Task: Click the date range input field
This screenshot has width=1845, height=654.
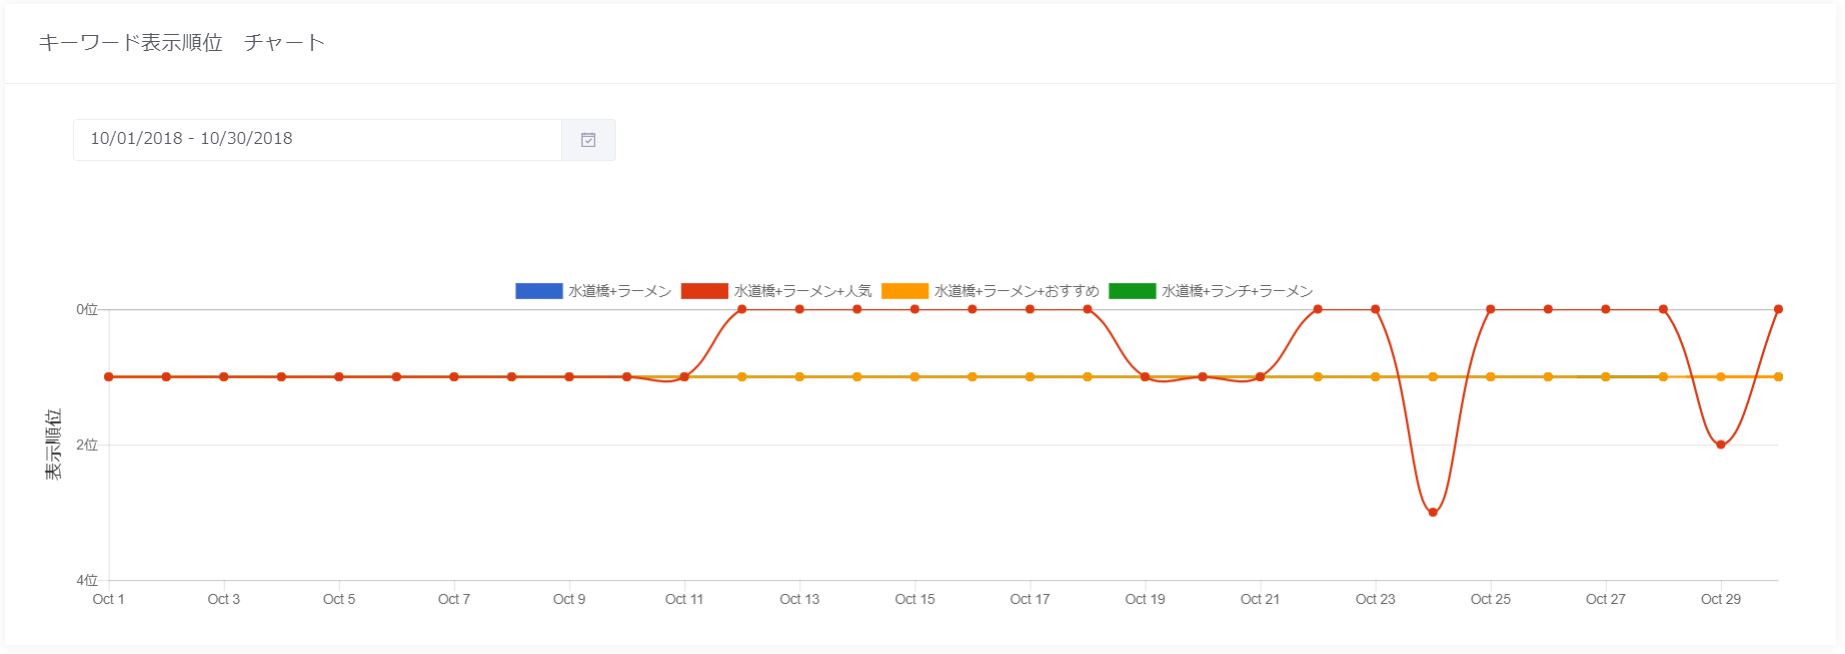Action: click(317, 140)
